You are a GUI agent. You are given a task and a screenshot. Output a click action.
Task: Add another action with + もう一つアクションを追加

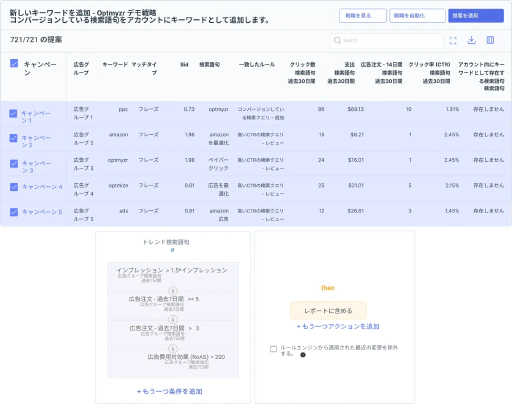338,326
